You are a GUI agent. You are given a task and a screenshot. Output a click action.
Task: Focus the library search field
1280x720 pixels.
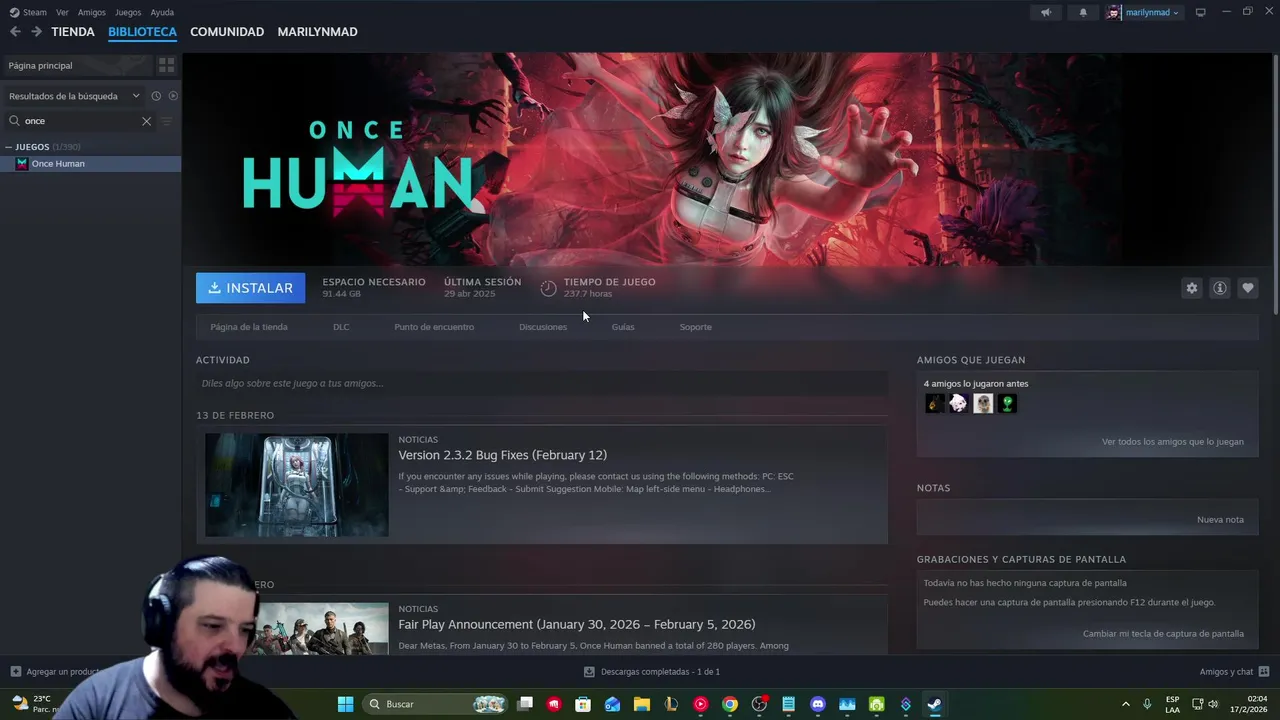point(80,121)
